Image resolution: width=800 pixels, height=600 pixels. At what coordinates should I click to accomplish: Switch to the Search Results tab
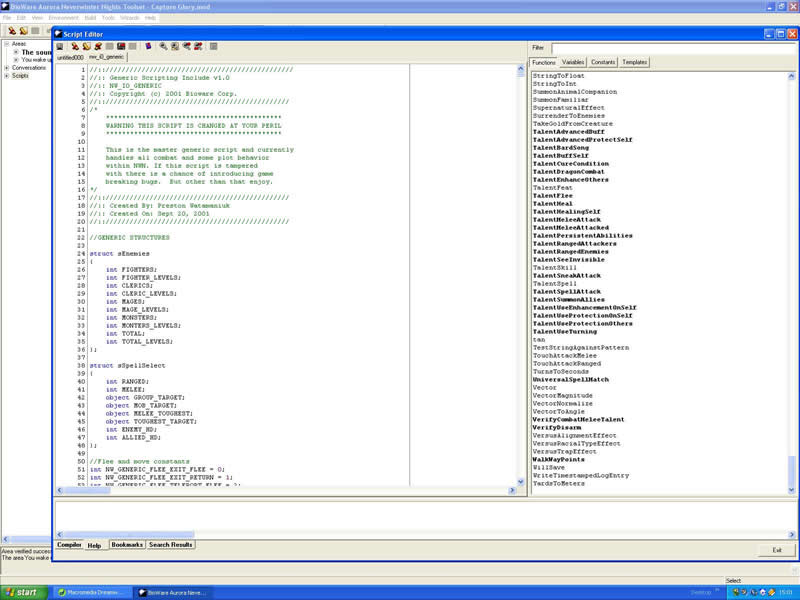coord(170,545)
